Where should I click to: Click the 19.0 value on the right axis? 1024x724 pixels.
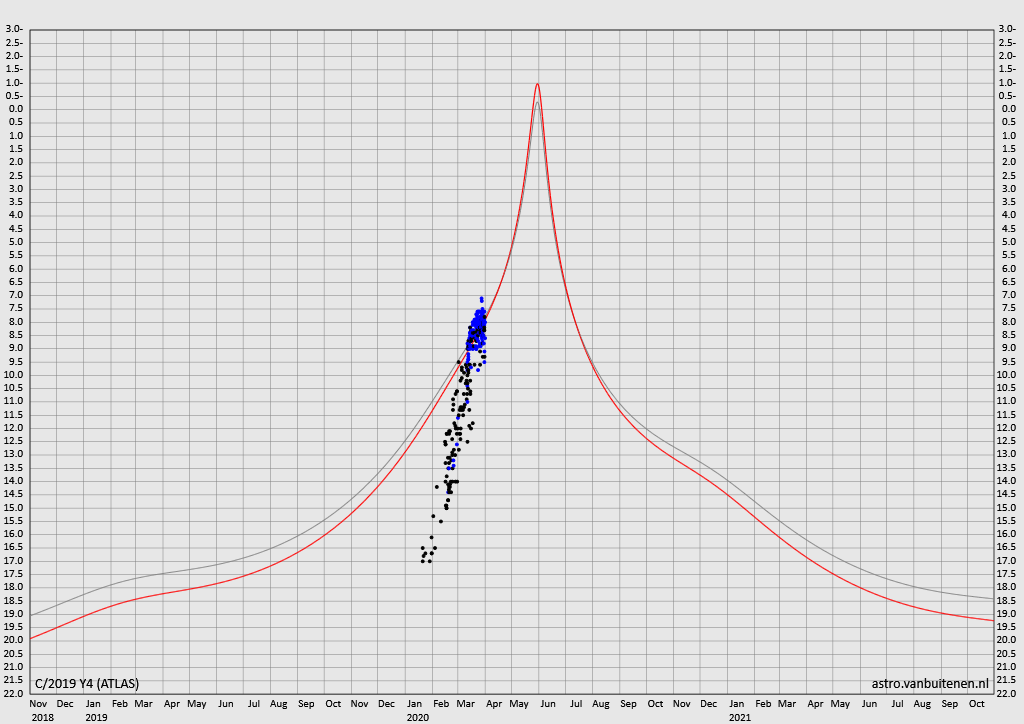tap(1008, 614)
